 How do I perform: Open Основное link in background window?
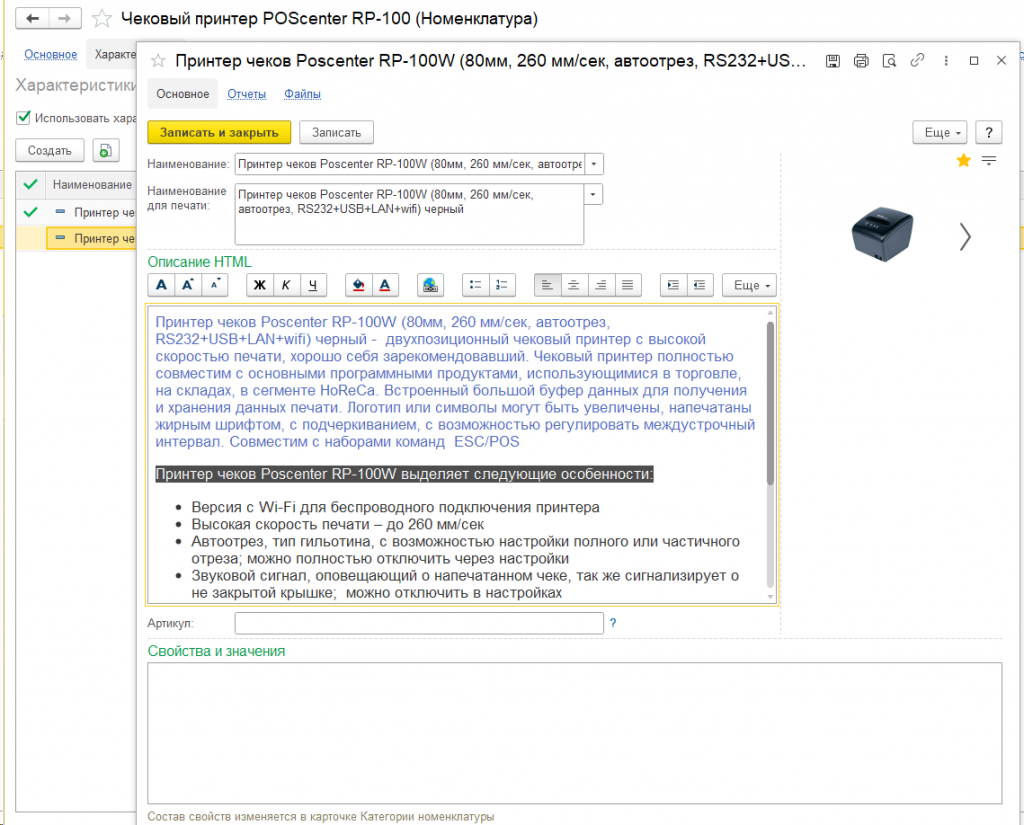tap(50, 54)
